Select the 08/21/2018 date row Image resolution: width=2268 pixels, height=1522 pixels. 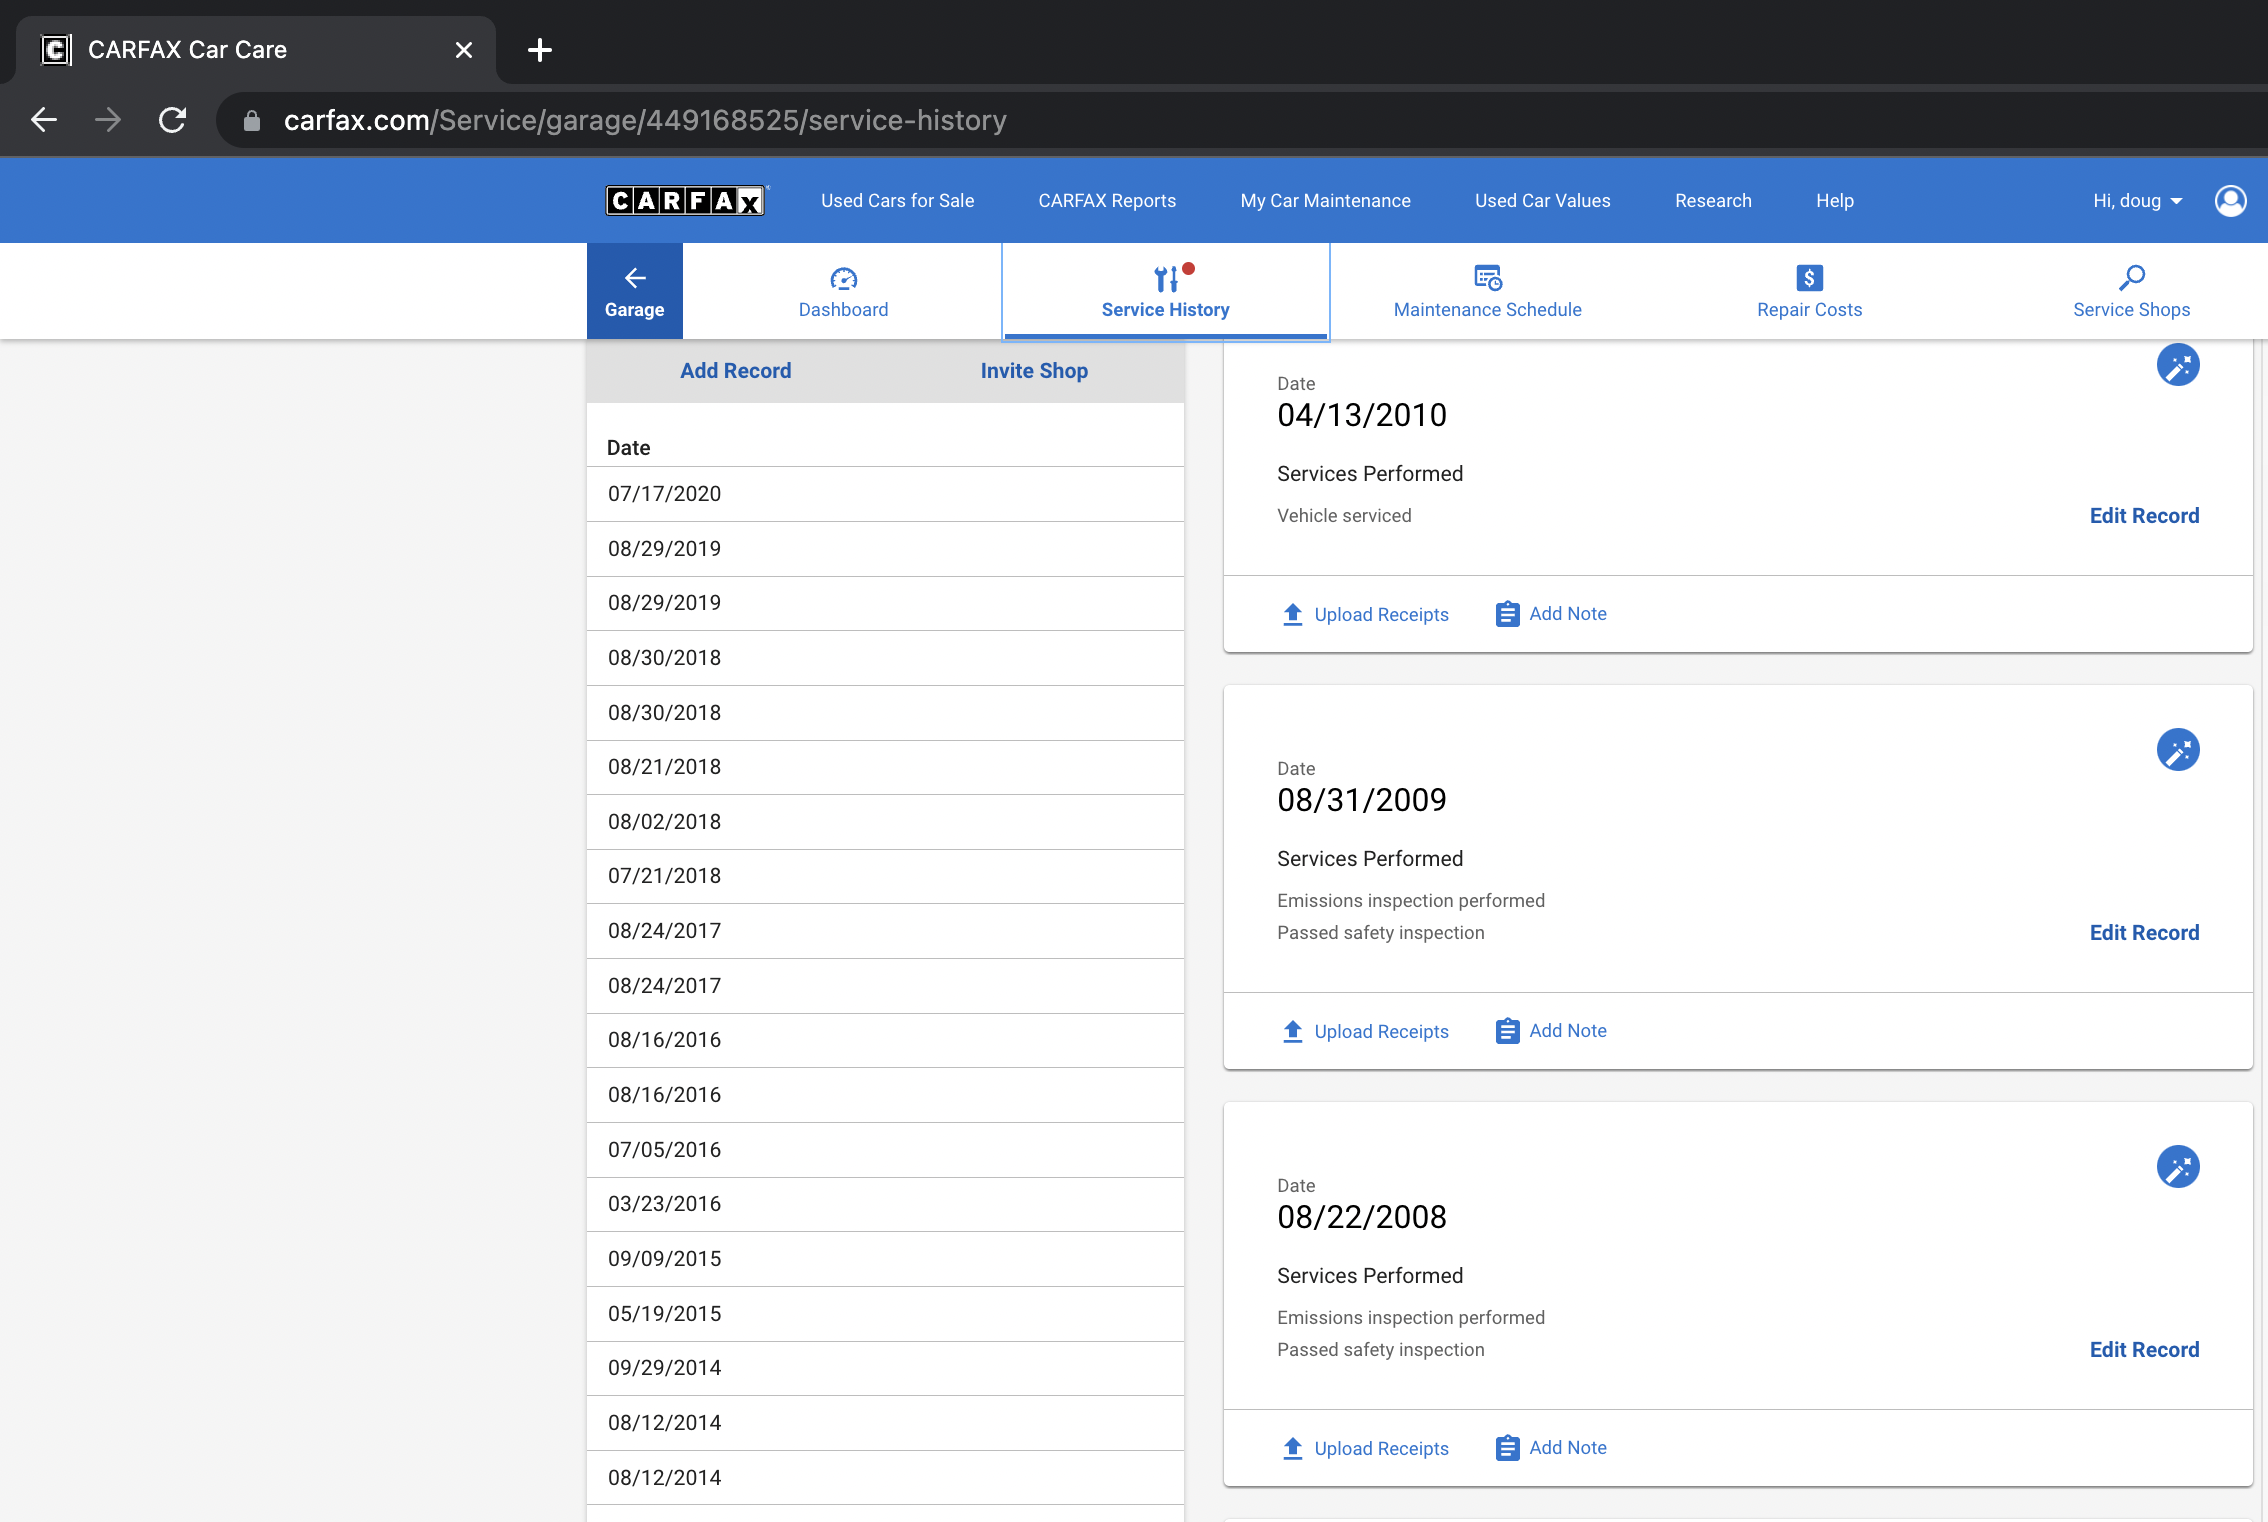(x=885, y=767)
